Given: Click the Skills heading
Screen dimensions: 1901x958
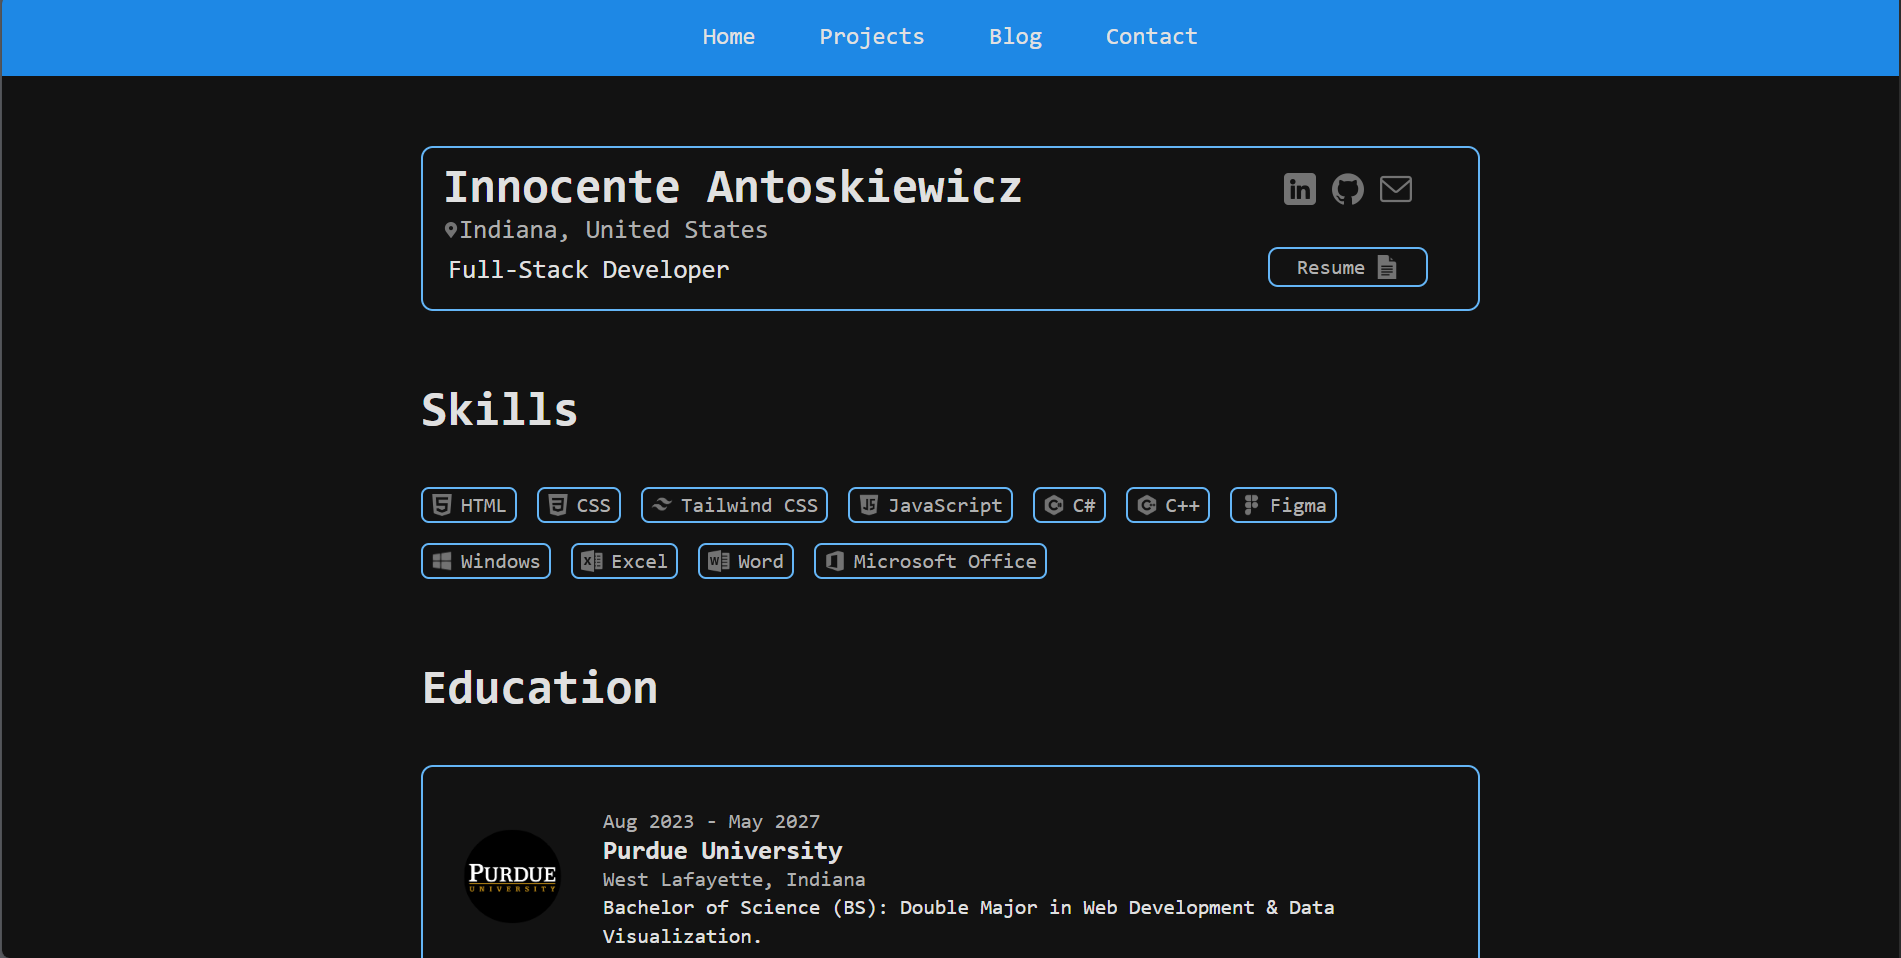Looking at the screenshot, I should [x=500, y=410].
